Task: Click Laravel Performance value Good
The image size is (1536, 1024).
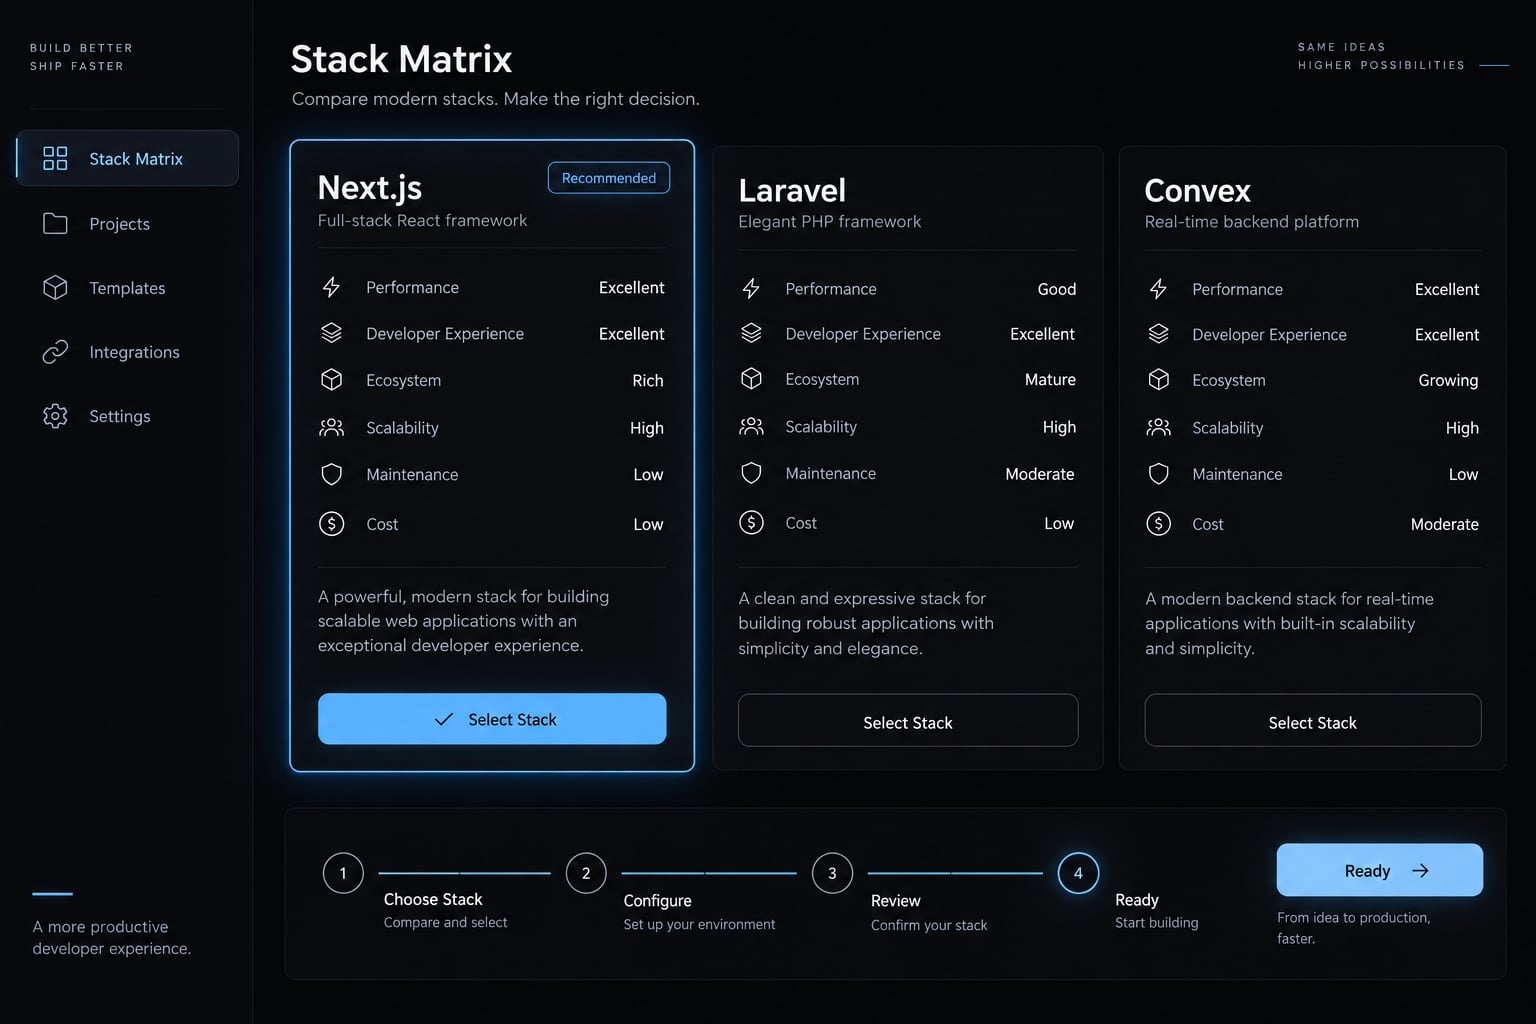Action: pyautogui.click(x=1057, y=289)
